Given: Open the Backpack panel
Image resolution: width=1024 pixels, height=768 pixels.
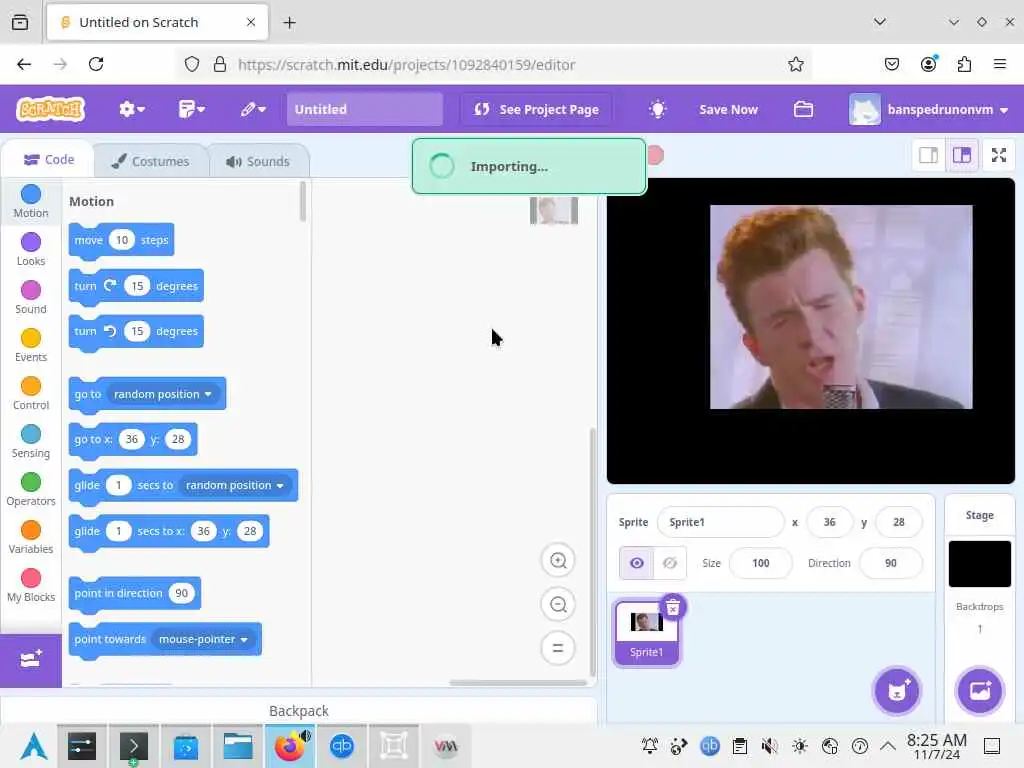Looking at the screenshot, I should click(298, 711).
